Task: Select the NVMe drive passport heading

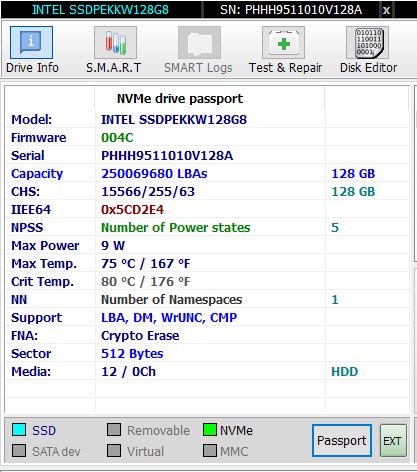Action: (180, 99)
